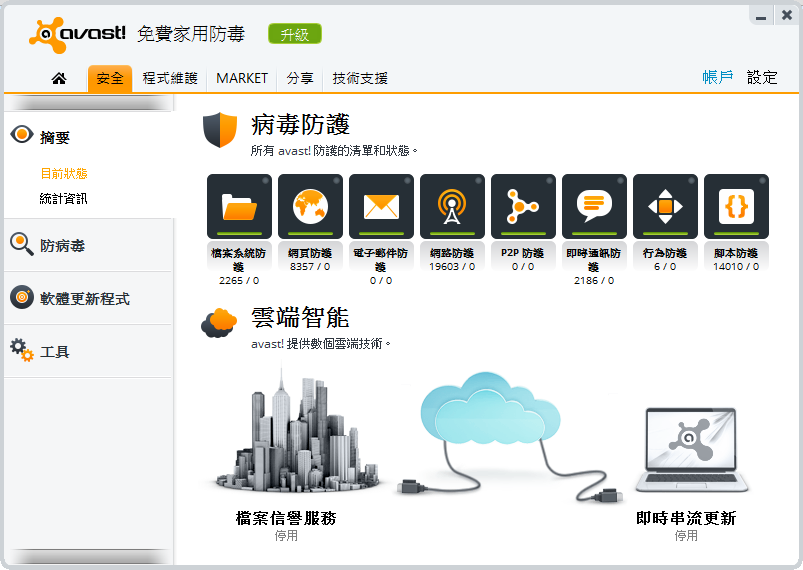The width and height of the screenshot is (803, 570).
Task: Open the File System Shield (檔案系統防護) tile
Action: (239, 206)
